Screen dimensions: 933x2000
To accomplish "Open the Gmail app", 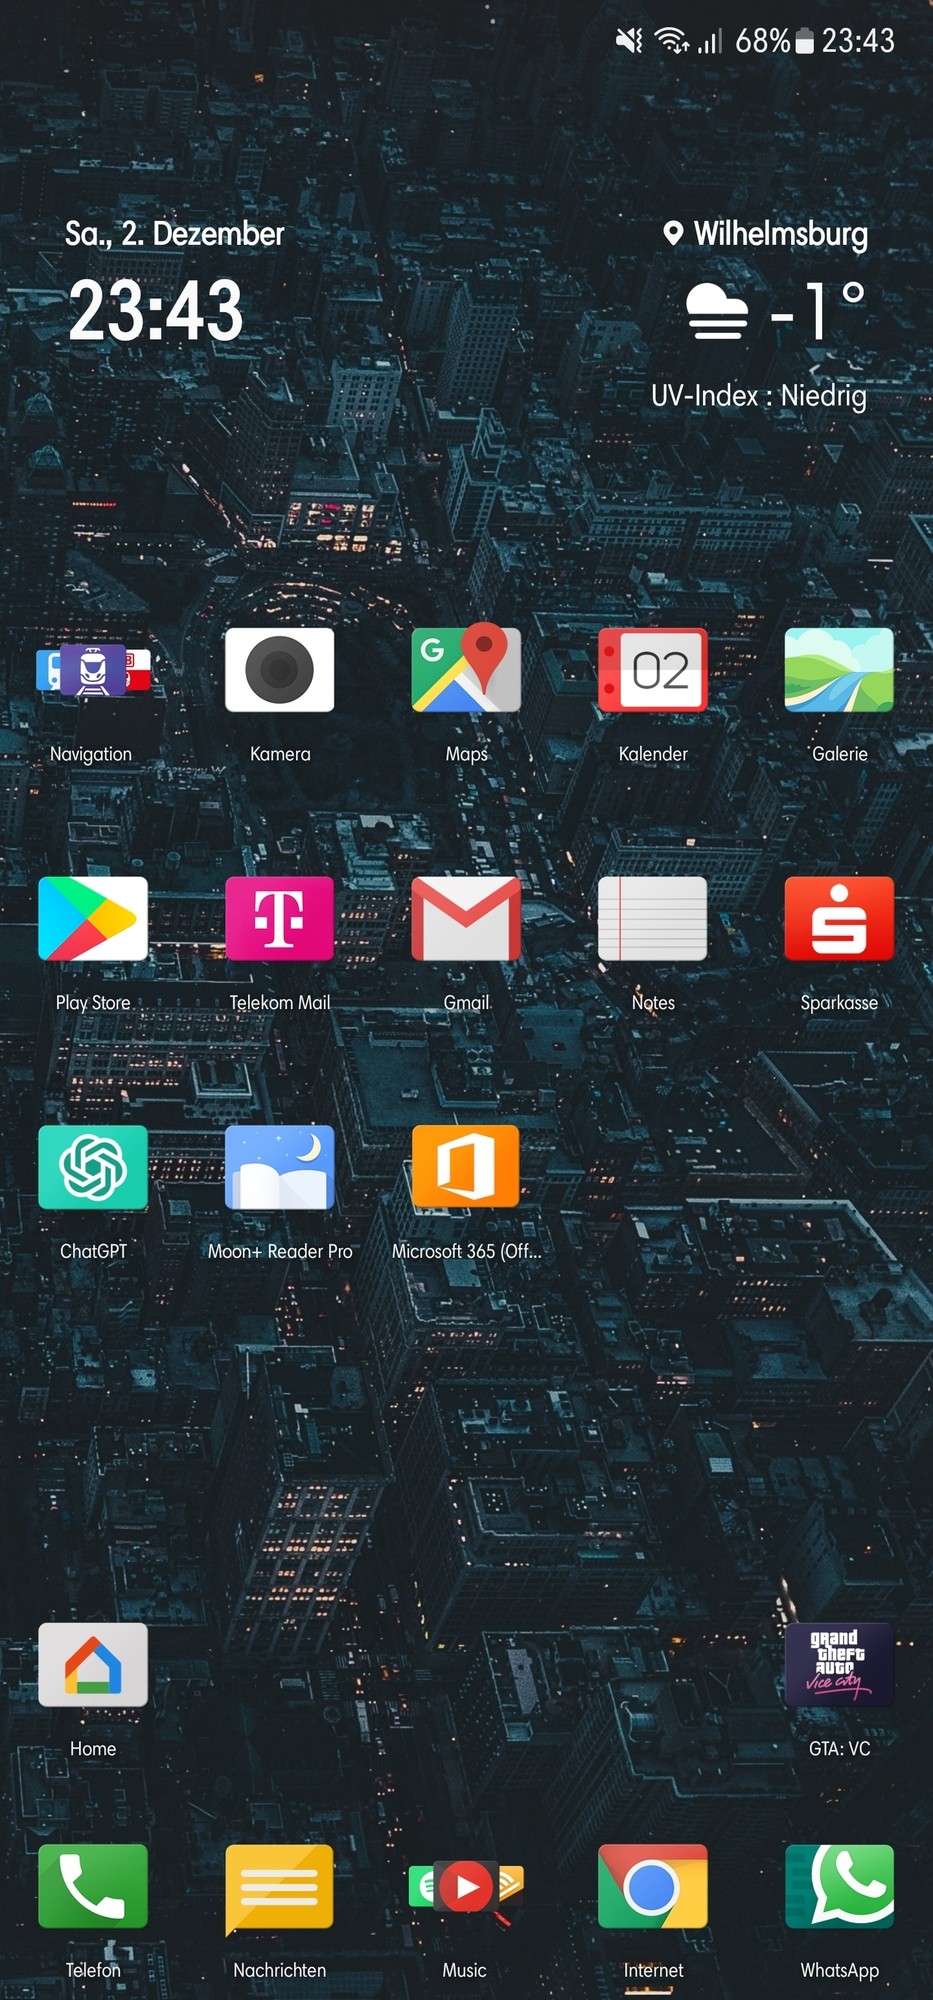I will (x=466, y=919).
